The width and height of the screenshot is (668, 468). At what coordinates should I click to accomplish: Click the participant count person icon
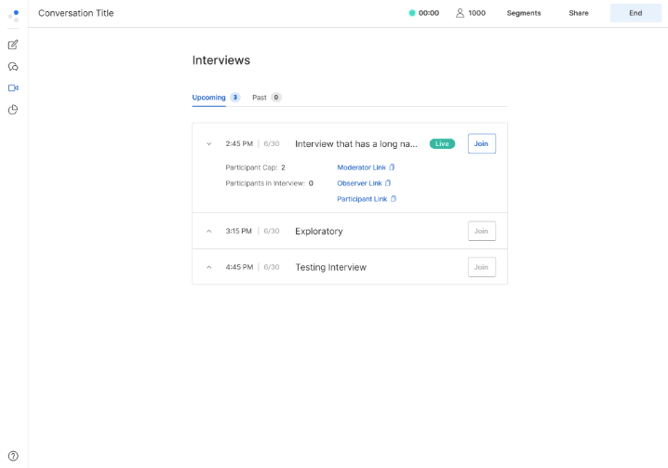coord(460,13)
